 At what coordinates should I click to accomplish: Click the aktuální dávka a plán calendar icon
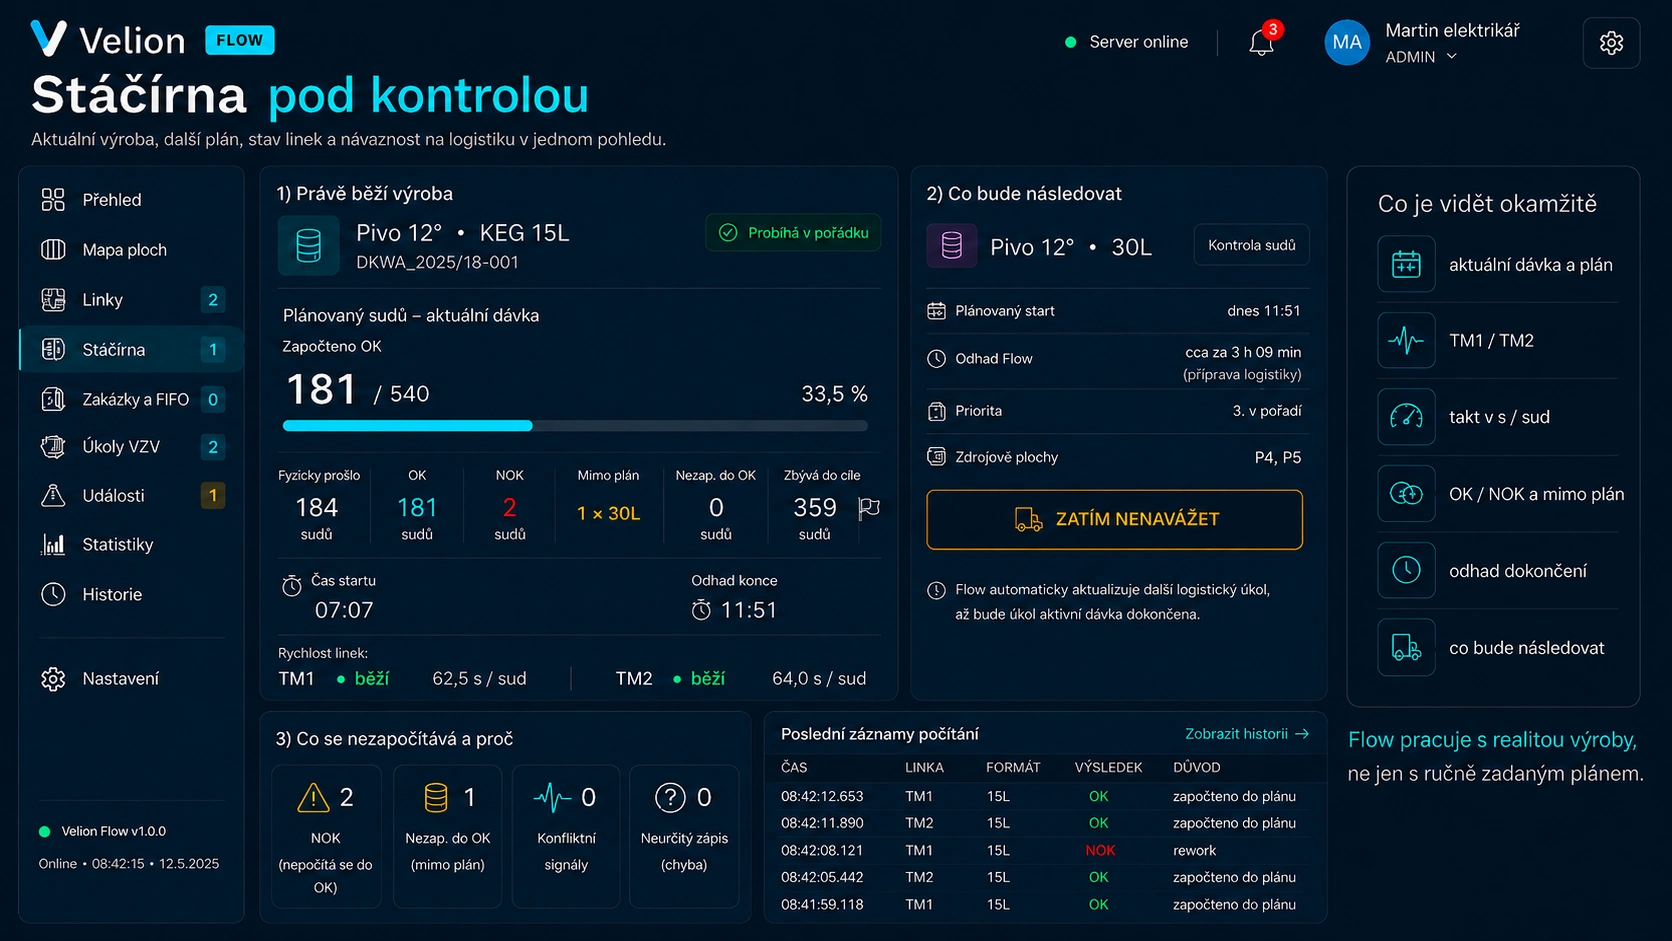pos(1406,264)
